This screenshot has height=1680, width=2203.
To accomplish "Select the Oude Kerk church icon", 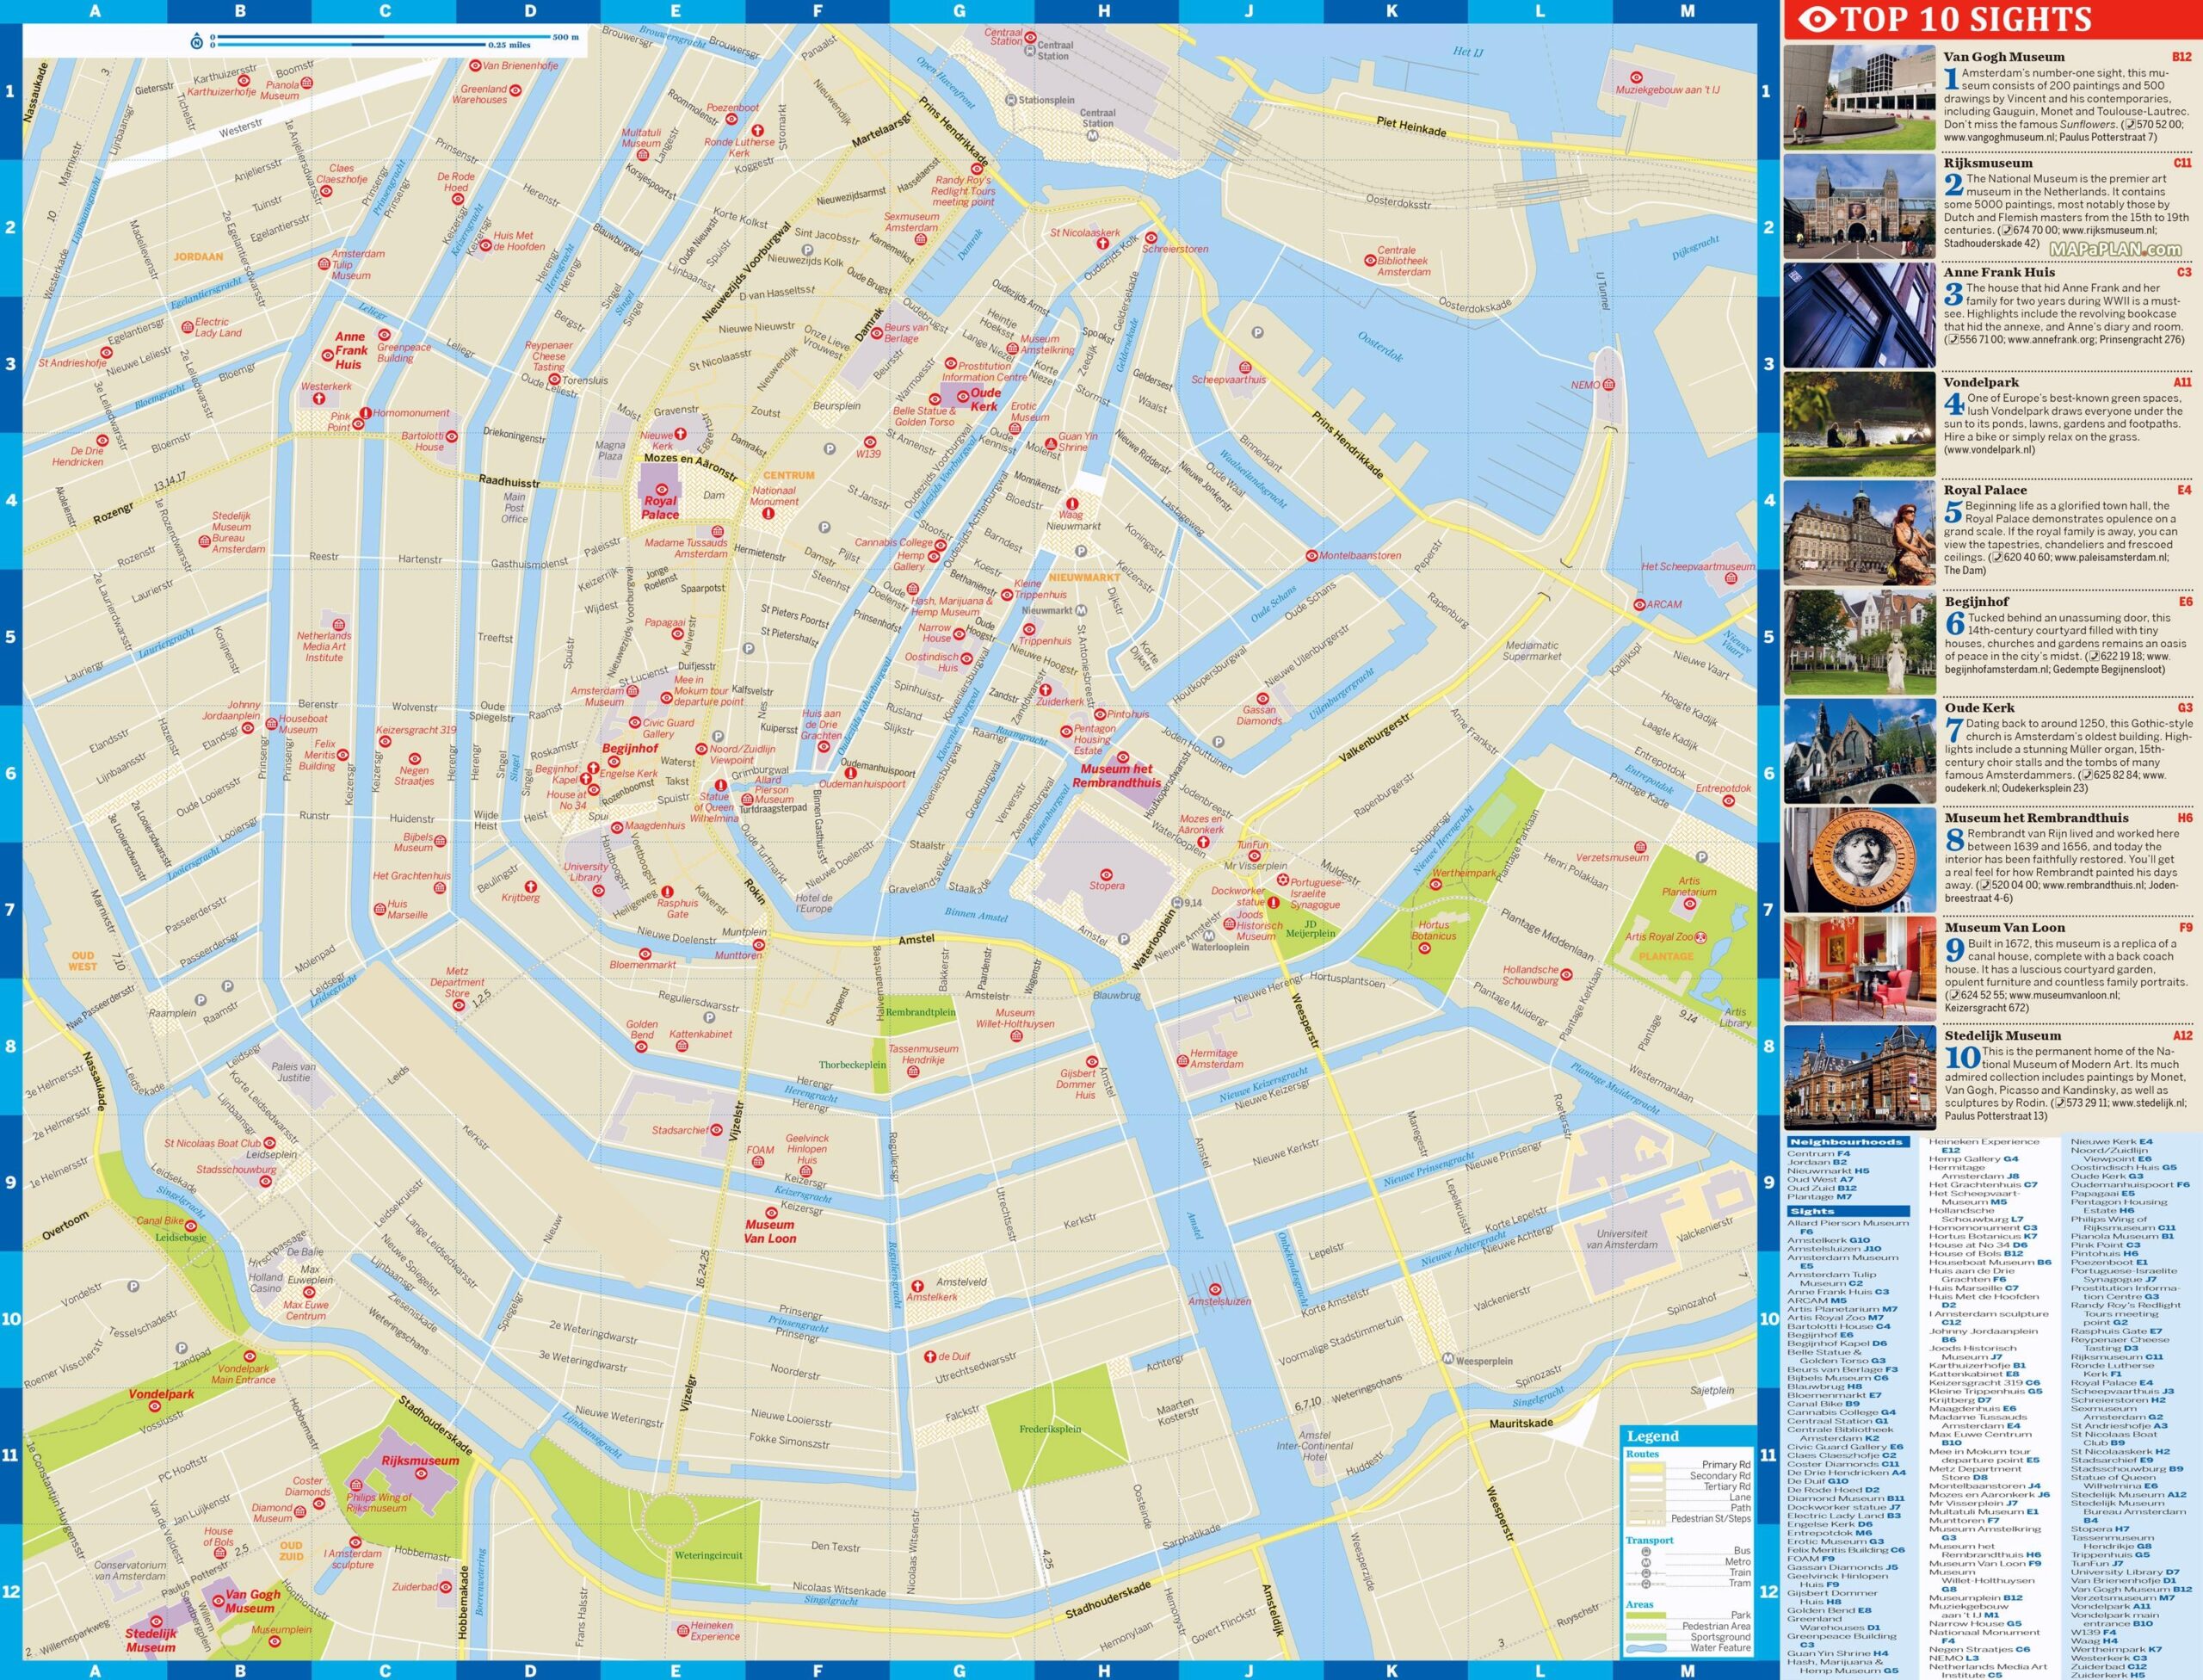I will (964, 397).
